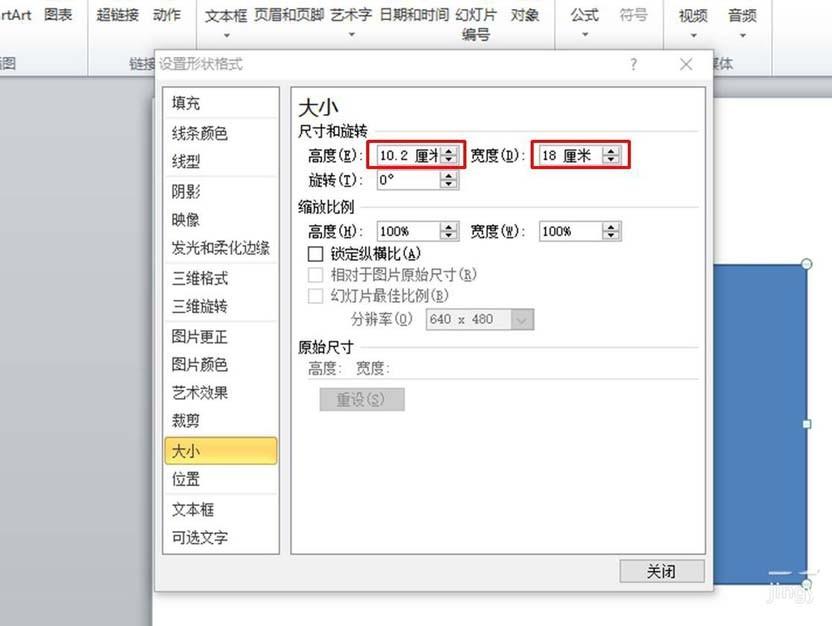
Task: Insert an equation using 公式 icon
Action: coord(583,16)
